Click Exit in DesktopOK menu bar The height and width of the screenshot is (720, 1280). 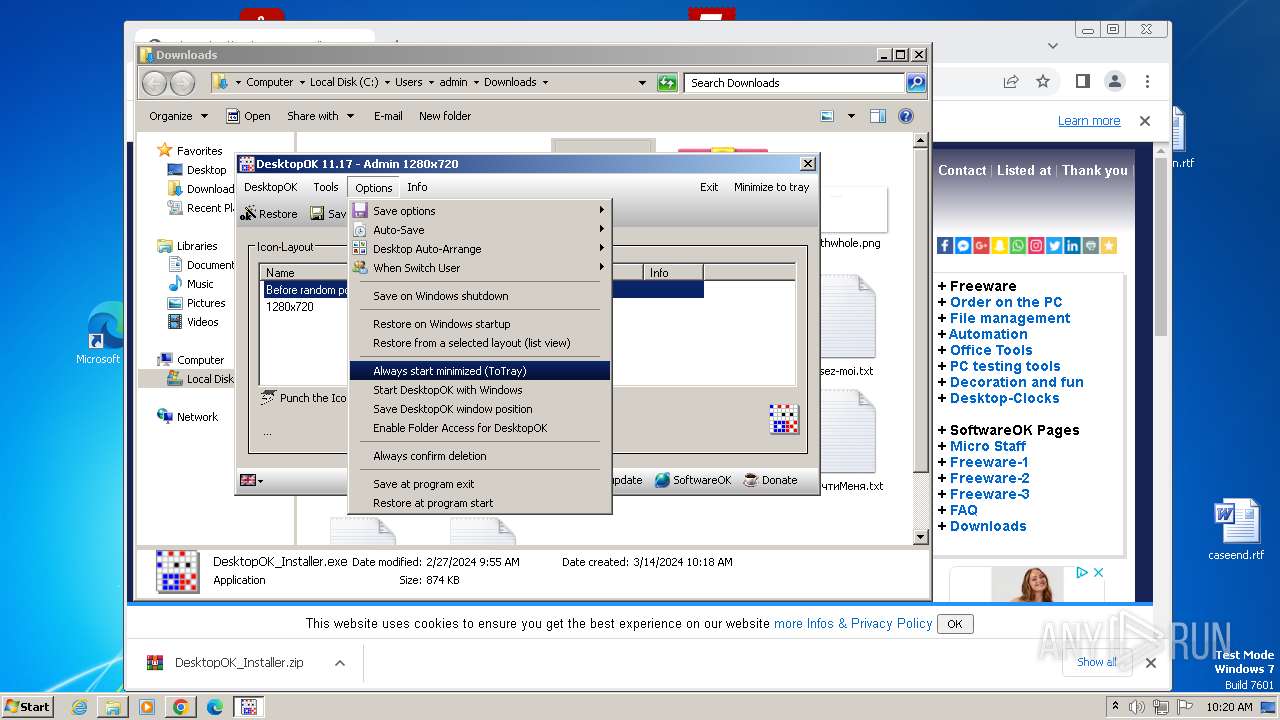[709, 187]
